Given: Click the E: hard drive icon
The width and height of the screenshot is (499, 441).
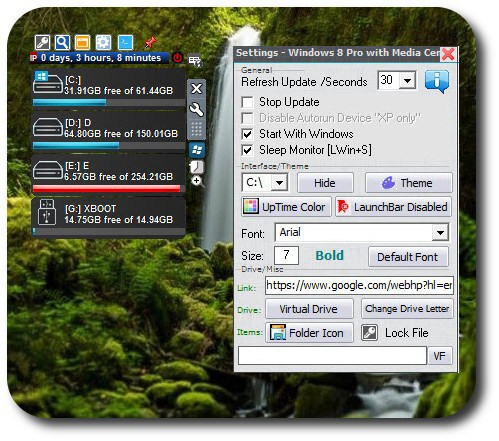Looking at the screenshot, I should (x=48, y=170).
